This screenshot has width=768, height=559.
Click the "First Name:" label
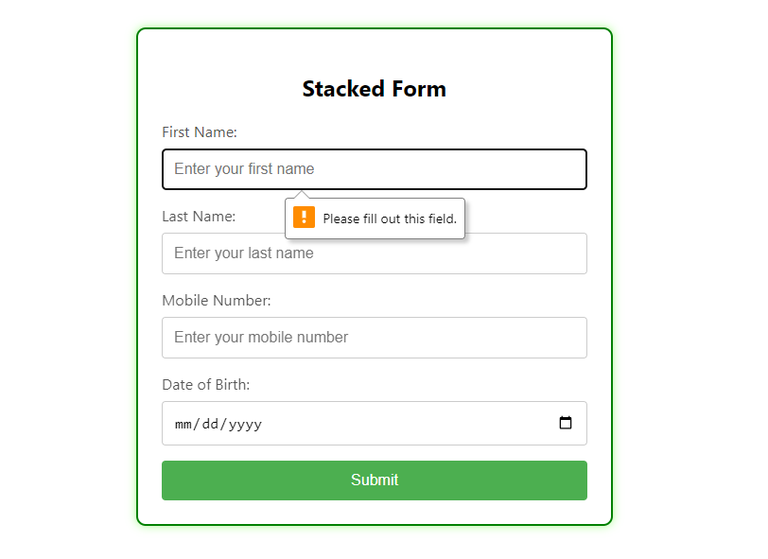[199, 132]
